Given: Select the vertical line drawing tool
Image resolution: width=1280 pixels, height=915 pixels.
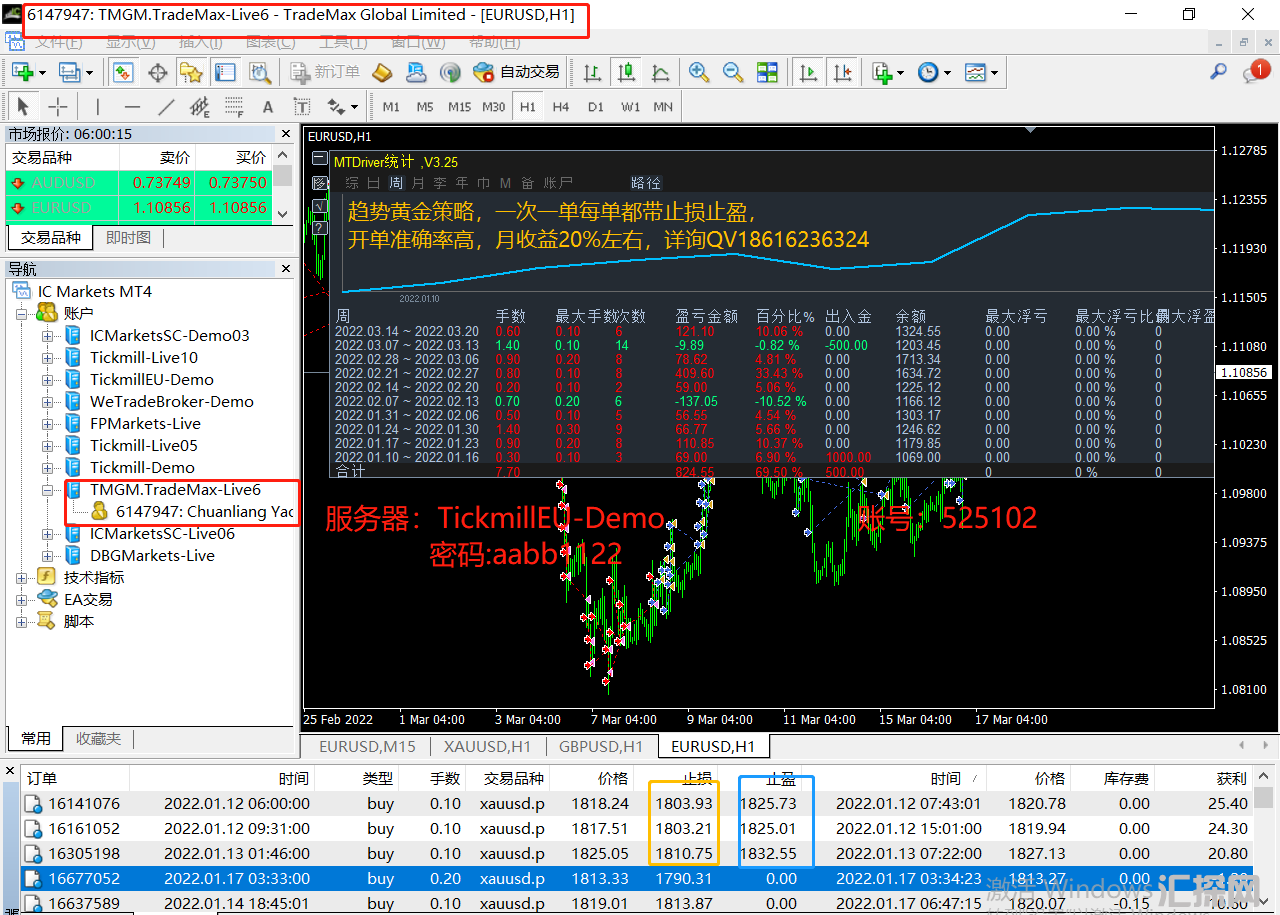Looking at the screenshot, I should click(97, 107).
